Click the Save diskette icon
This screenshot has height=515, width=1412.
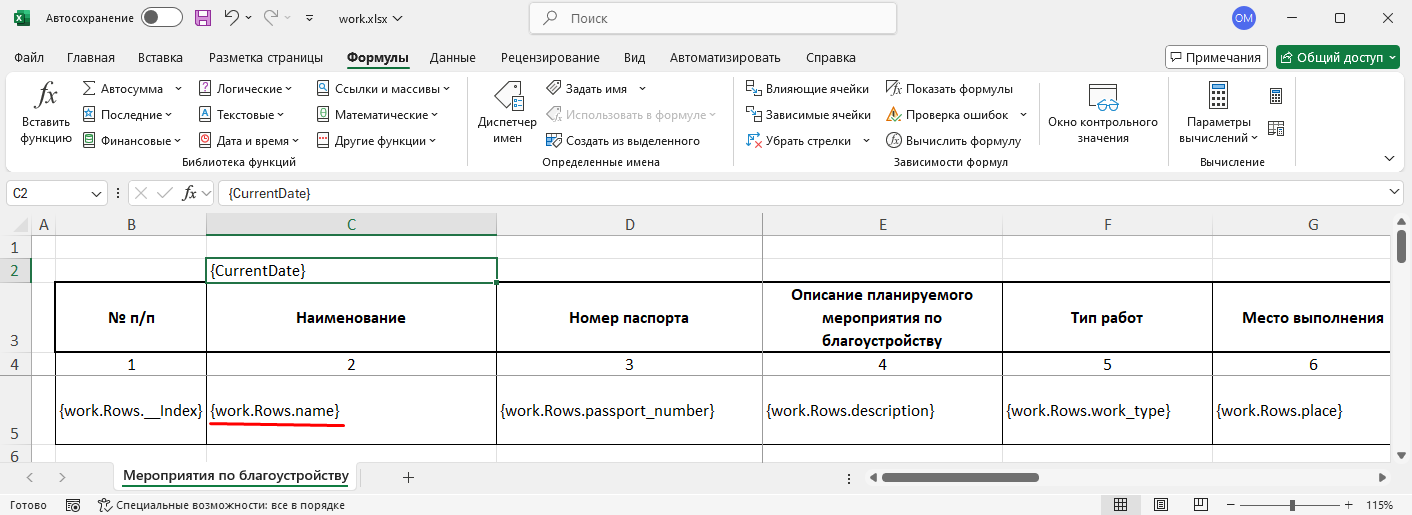(203, 18)
